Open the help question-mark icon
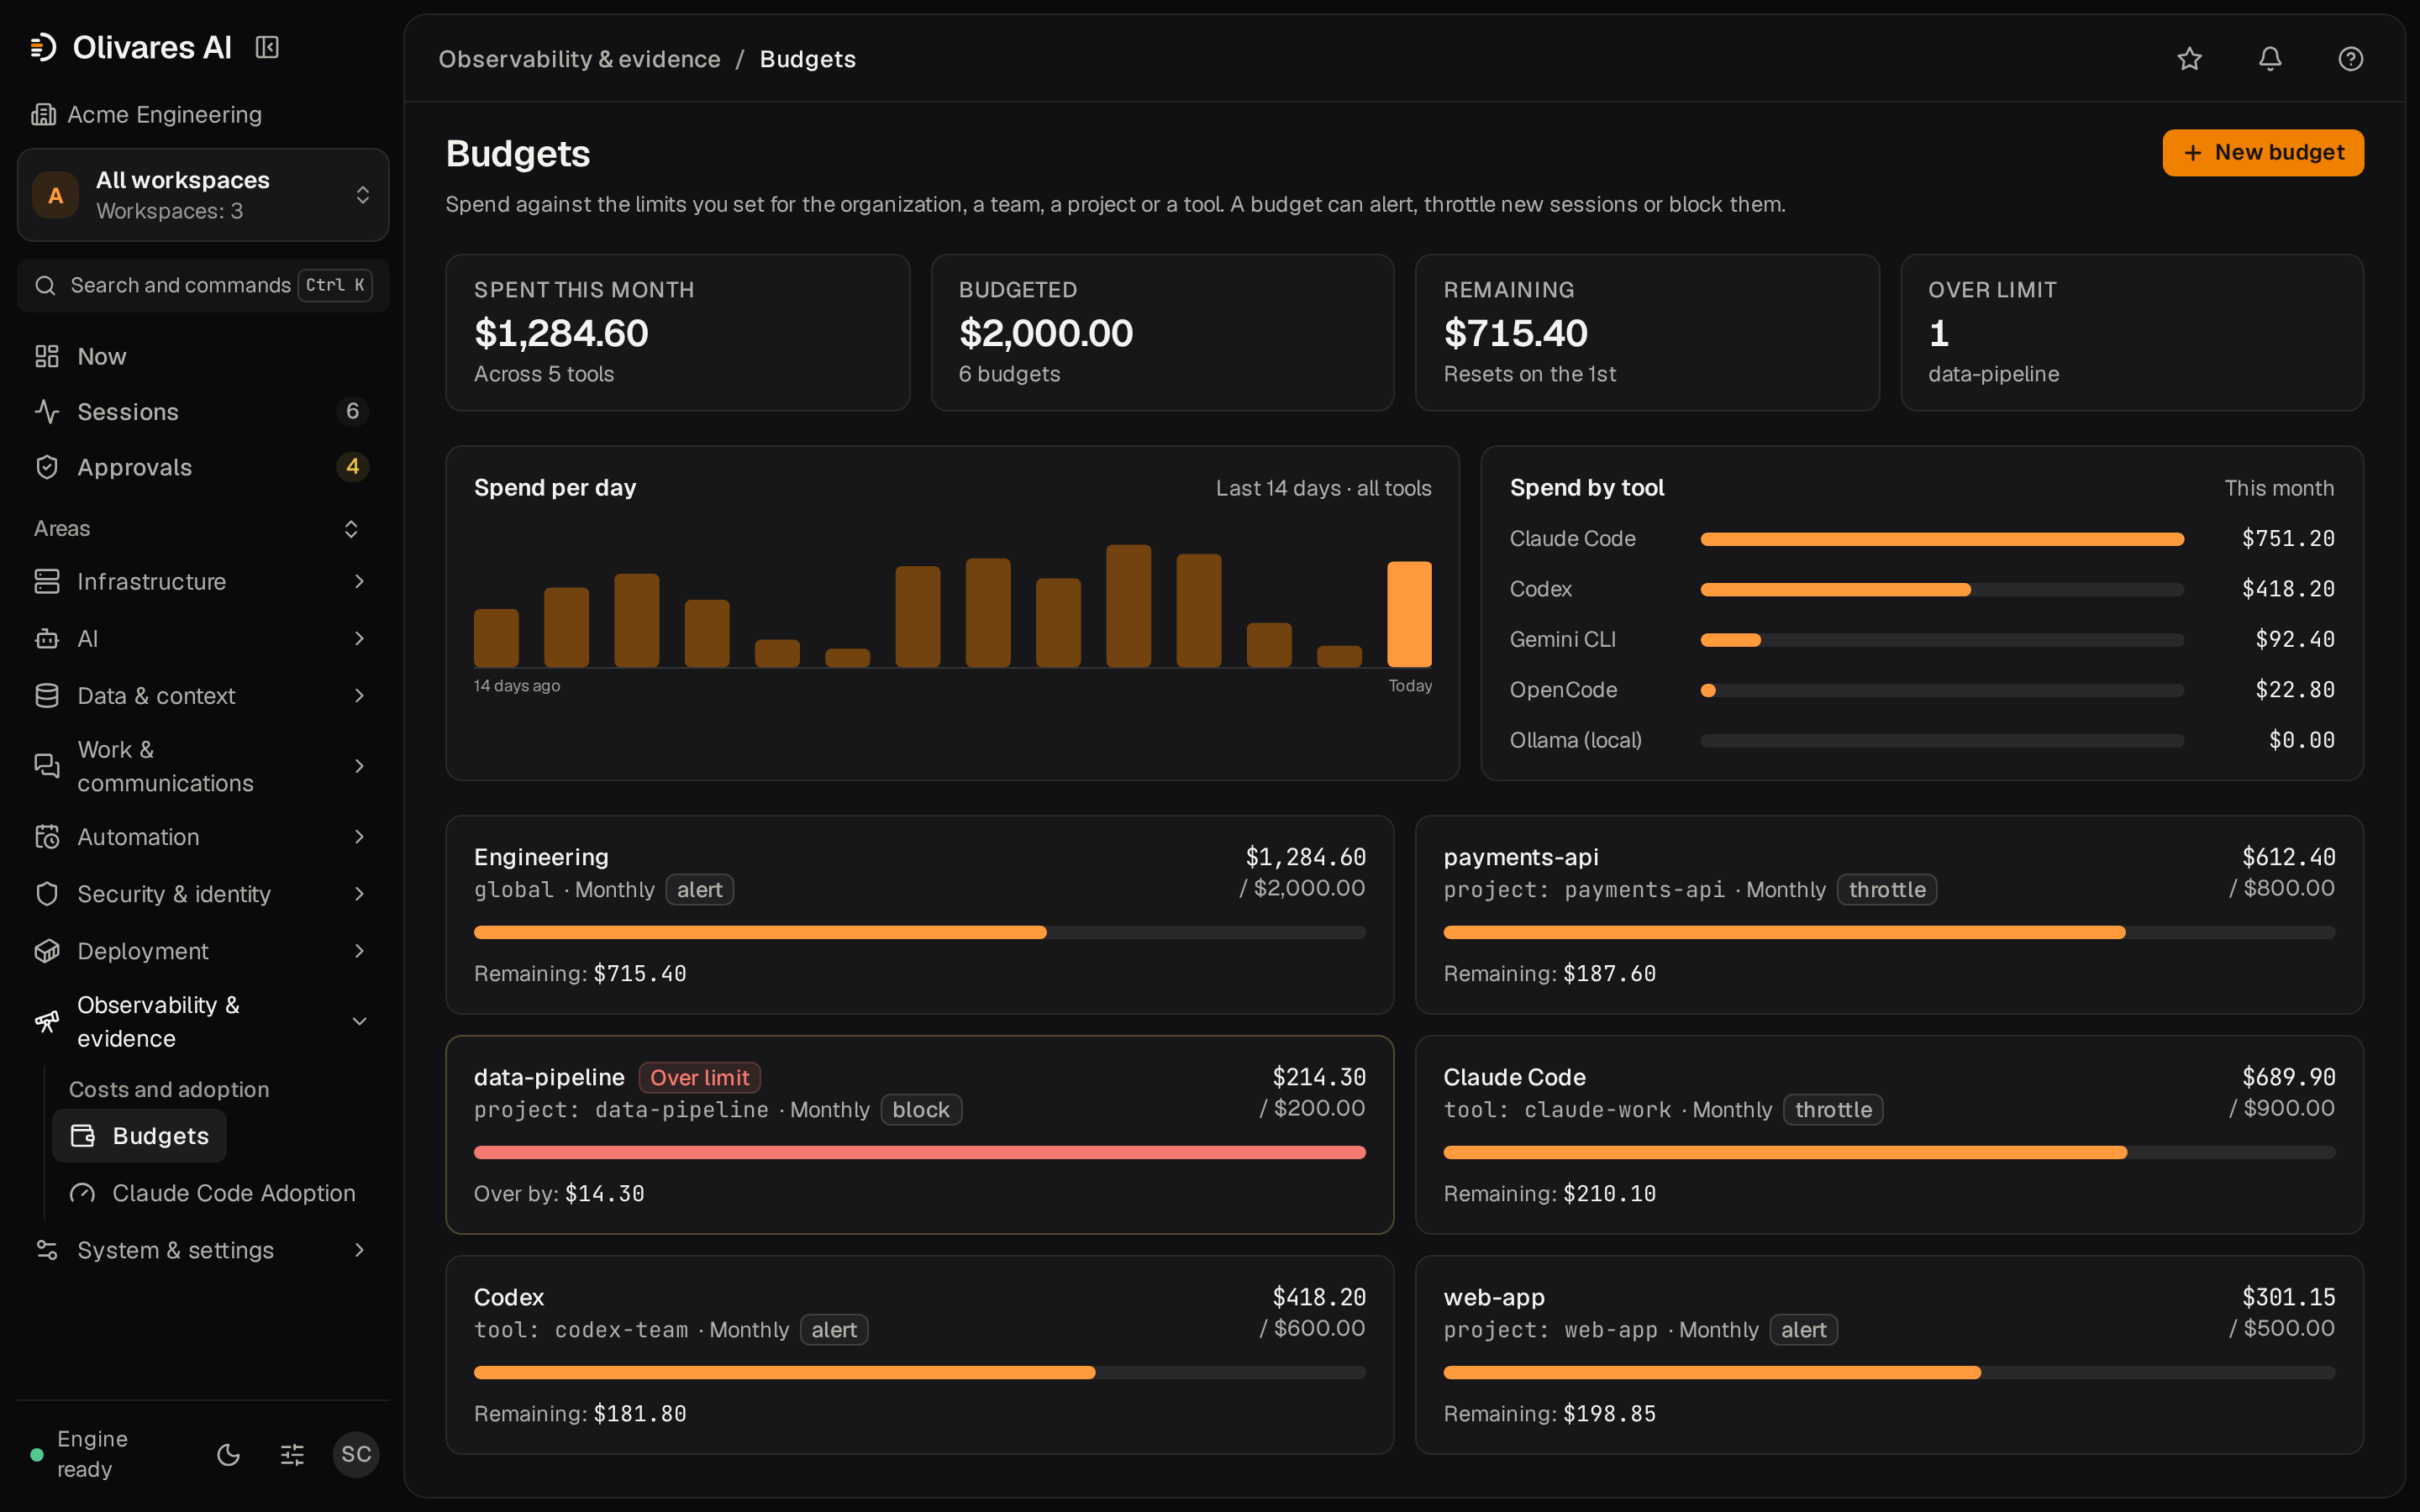 [2350, 59]
